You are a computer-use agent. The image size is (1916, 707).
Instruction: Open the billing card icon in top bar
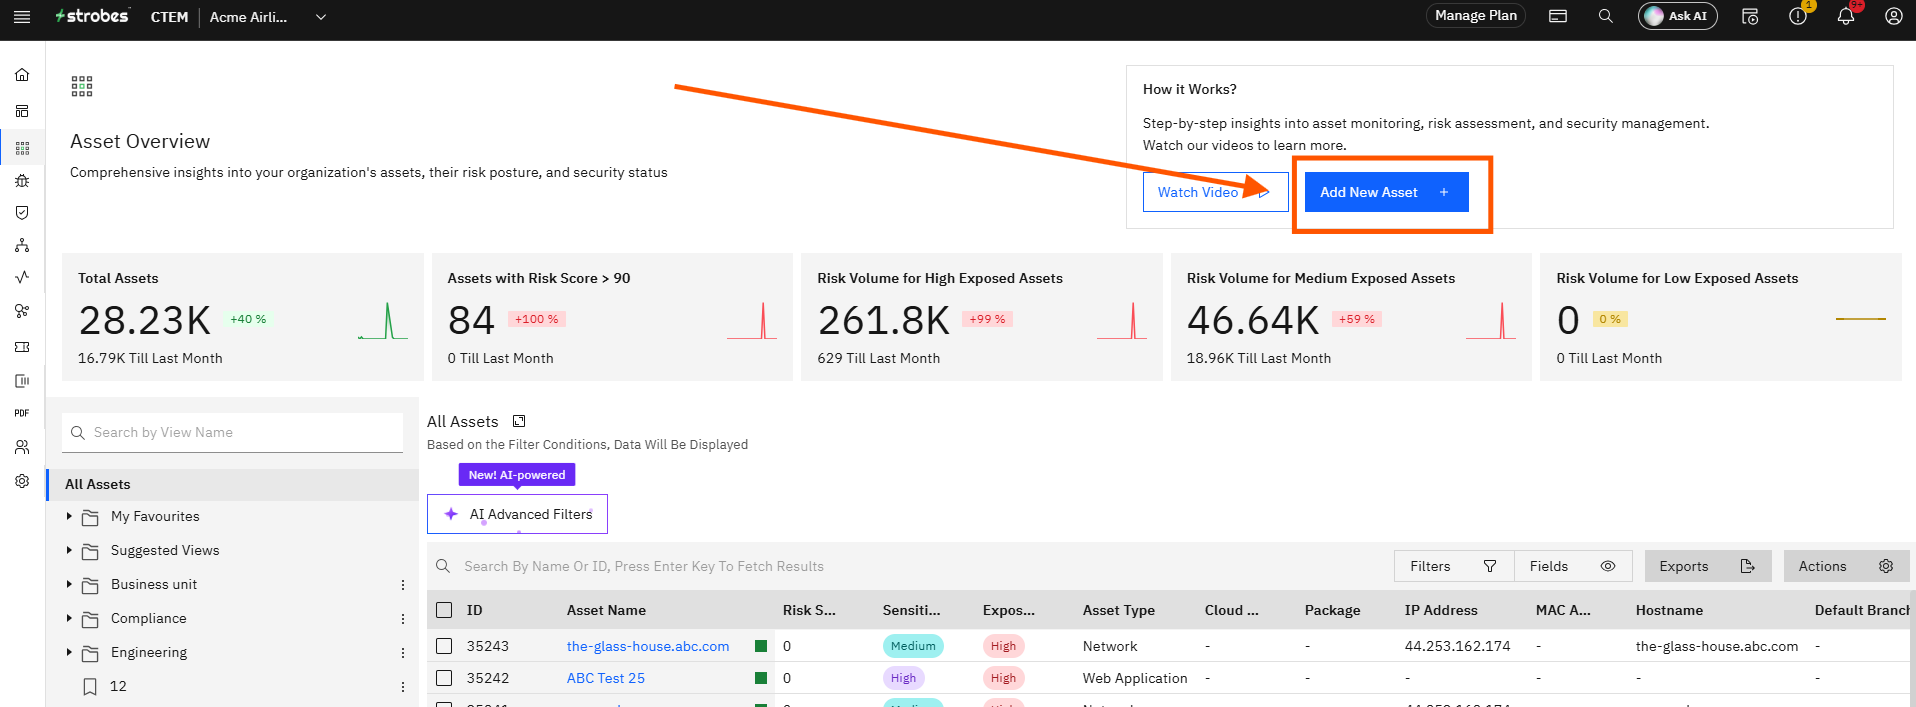[x=1558, y=16]
